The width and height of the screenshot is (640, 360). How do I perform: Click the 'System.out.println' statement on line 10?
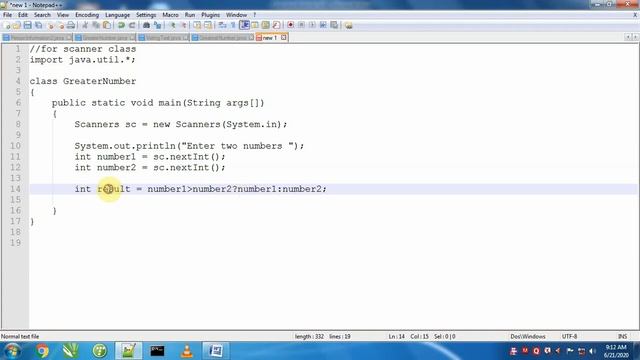click(x=189, y=146)
